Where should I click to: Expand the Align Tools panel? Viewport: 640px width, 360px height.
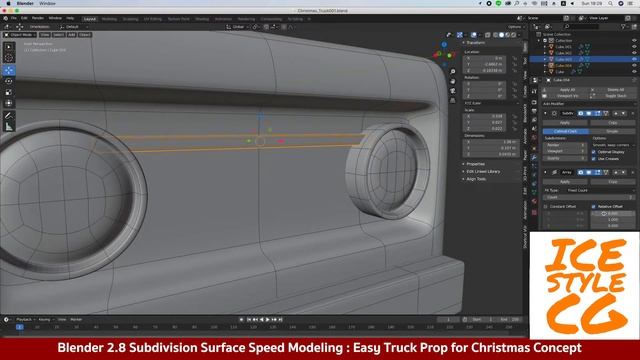(476, 179)
